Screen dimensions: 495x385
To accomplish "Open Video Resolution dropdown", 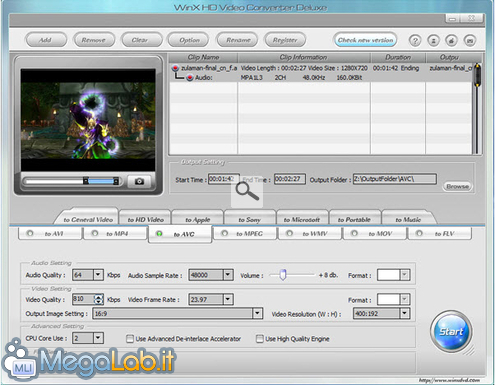I will [x=404, y=313].
